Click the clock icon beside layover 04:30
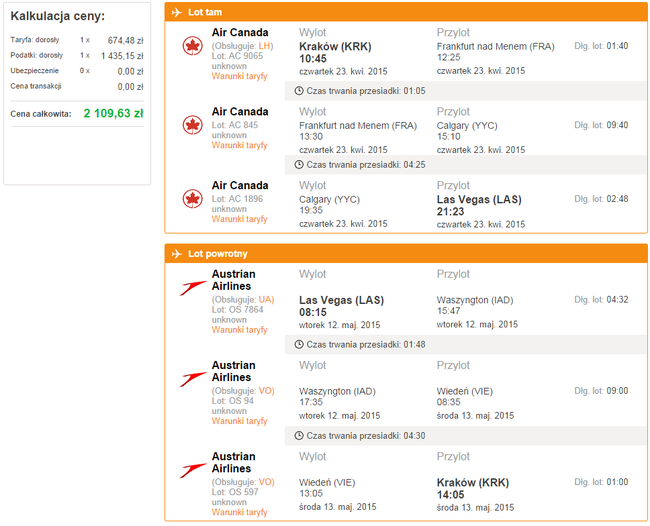Image resolution: width=650 pixels, height=526 pixels. [299, 435]
